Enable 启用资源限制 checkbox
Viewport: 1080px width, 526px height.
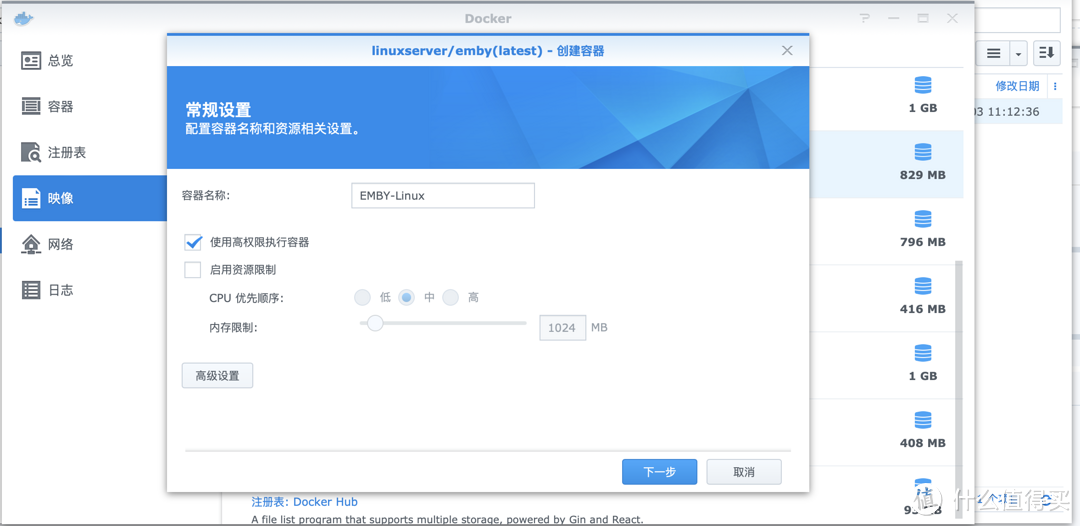[x=193, y=270]
